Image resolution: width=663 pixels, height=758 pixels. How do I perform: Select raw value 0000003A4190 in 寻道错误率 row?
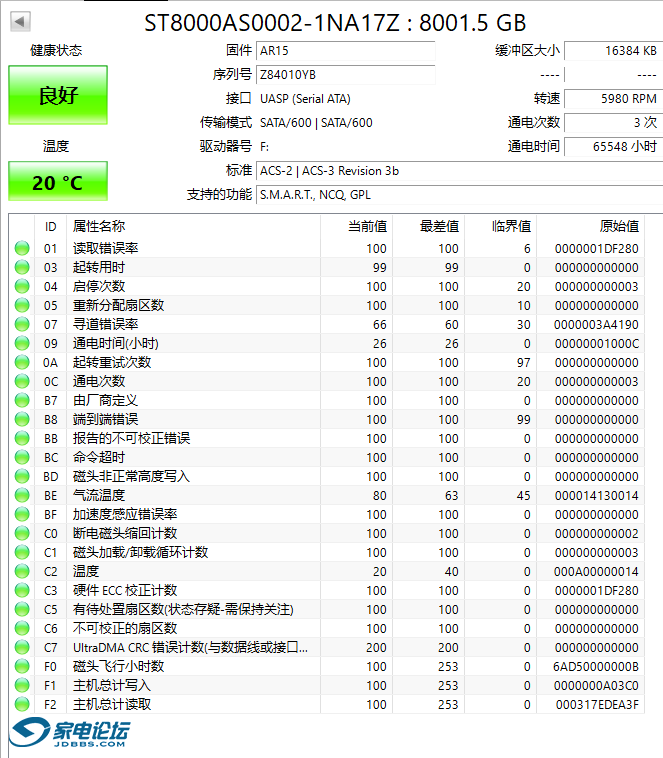(x=596, y=324)
